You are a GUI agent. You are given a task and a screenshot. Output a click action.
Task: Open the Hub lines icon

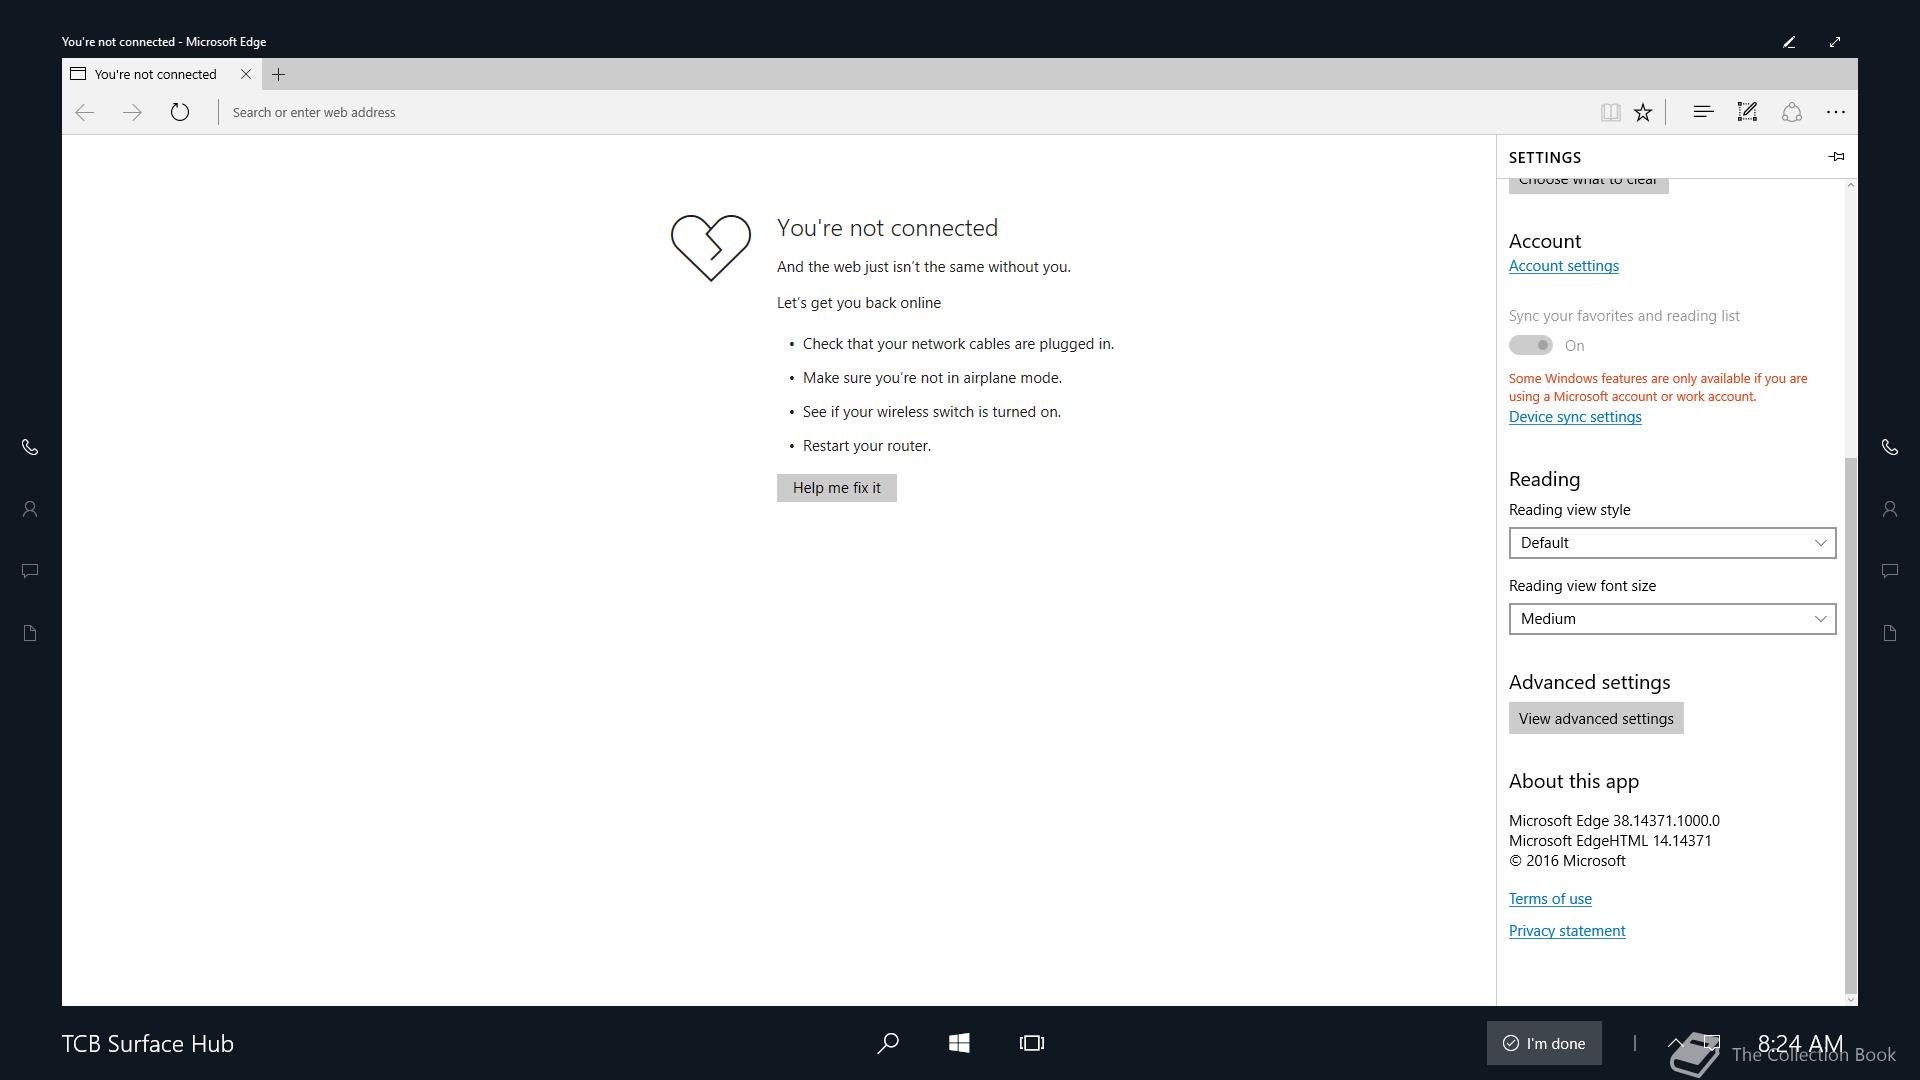(x=1703, y=112)
